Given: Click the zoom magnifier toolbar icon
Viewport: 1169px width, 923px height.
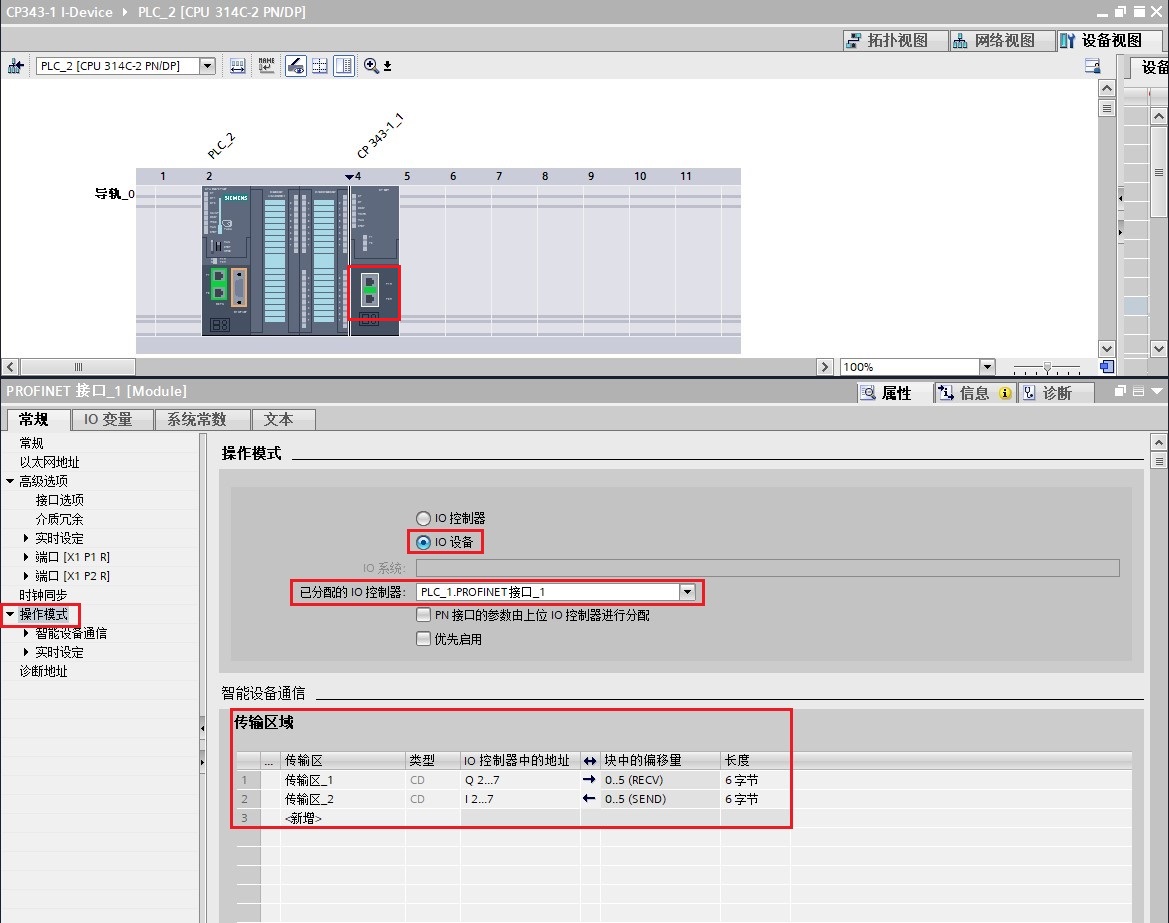Looking at the screenshot, I should point(371,66).
